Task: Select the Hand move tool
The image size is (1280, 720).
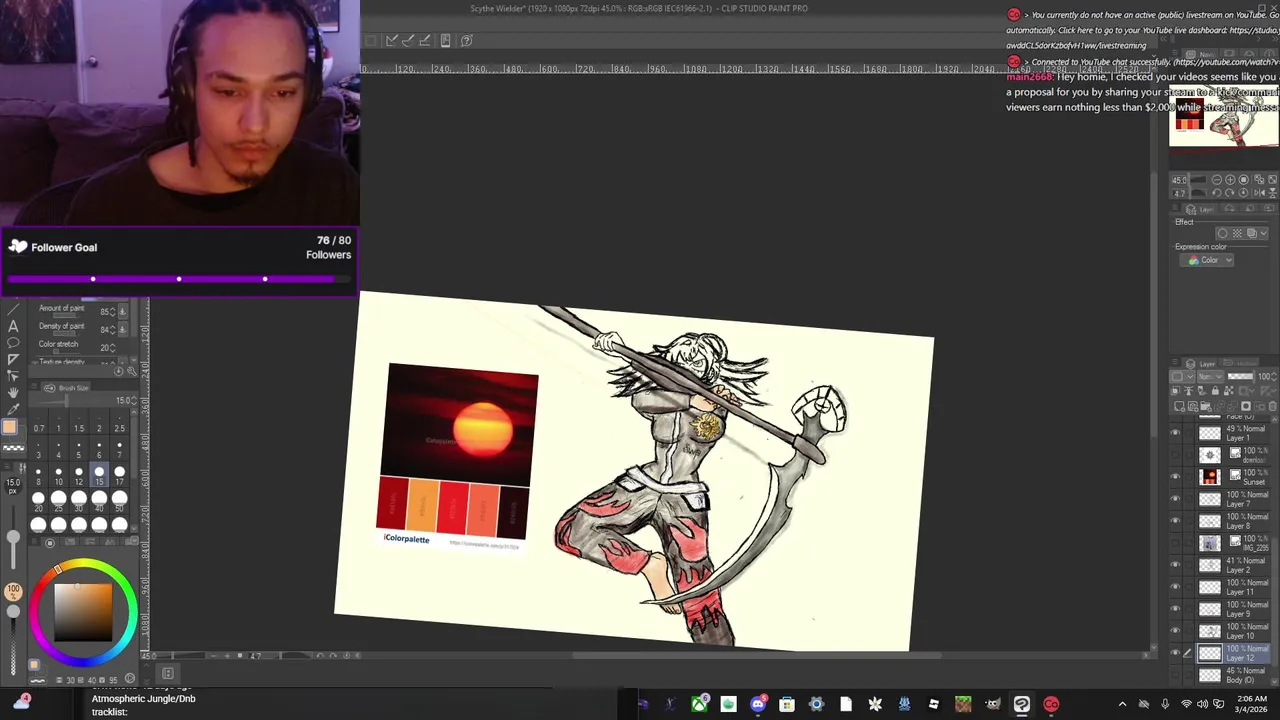Action: (13, 391)
